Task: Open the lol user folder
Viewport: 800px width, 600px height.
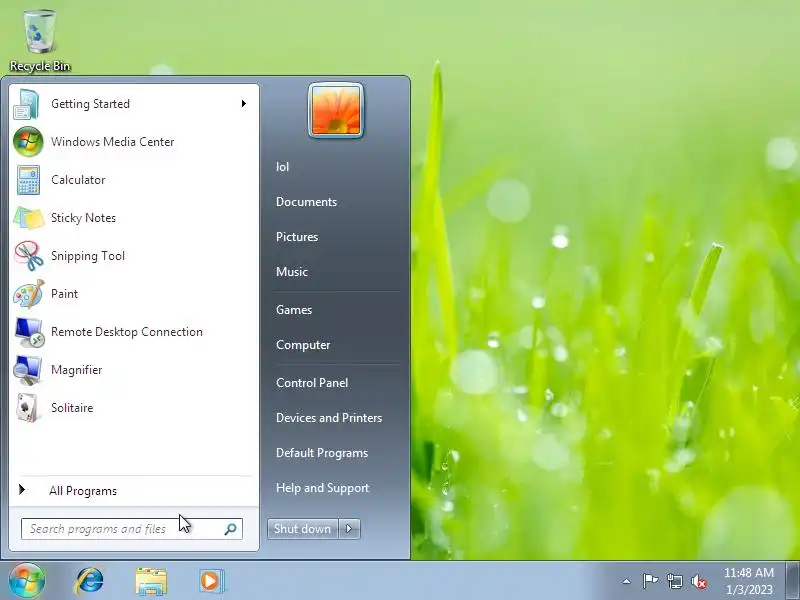Action: [282, 167]
